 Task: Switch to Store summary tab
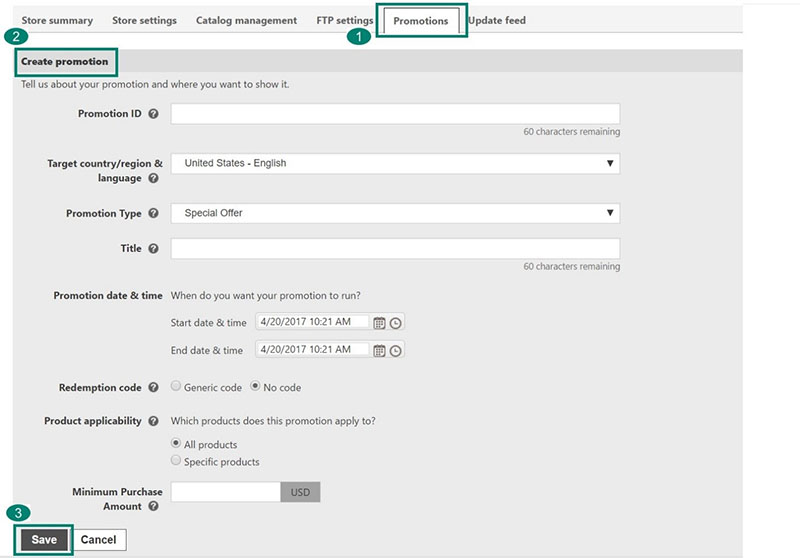[x=57, y=20]
